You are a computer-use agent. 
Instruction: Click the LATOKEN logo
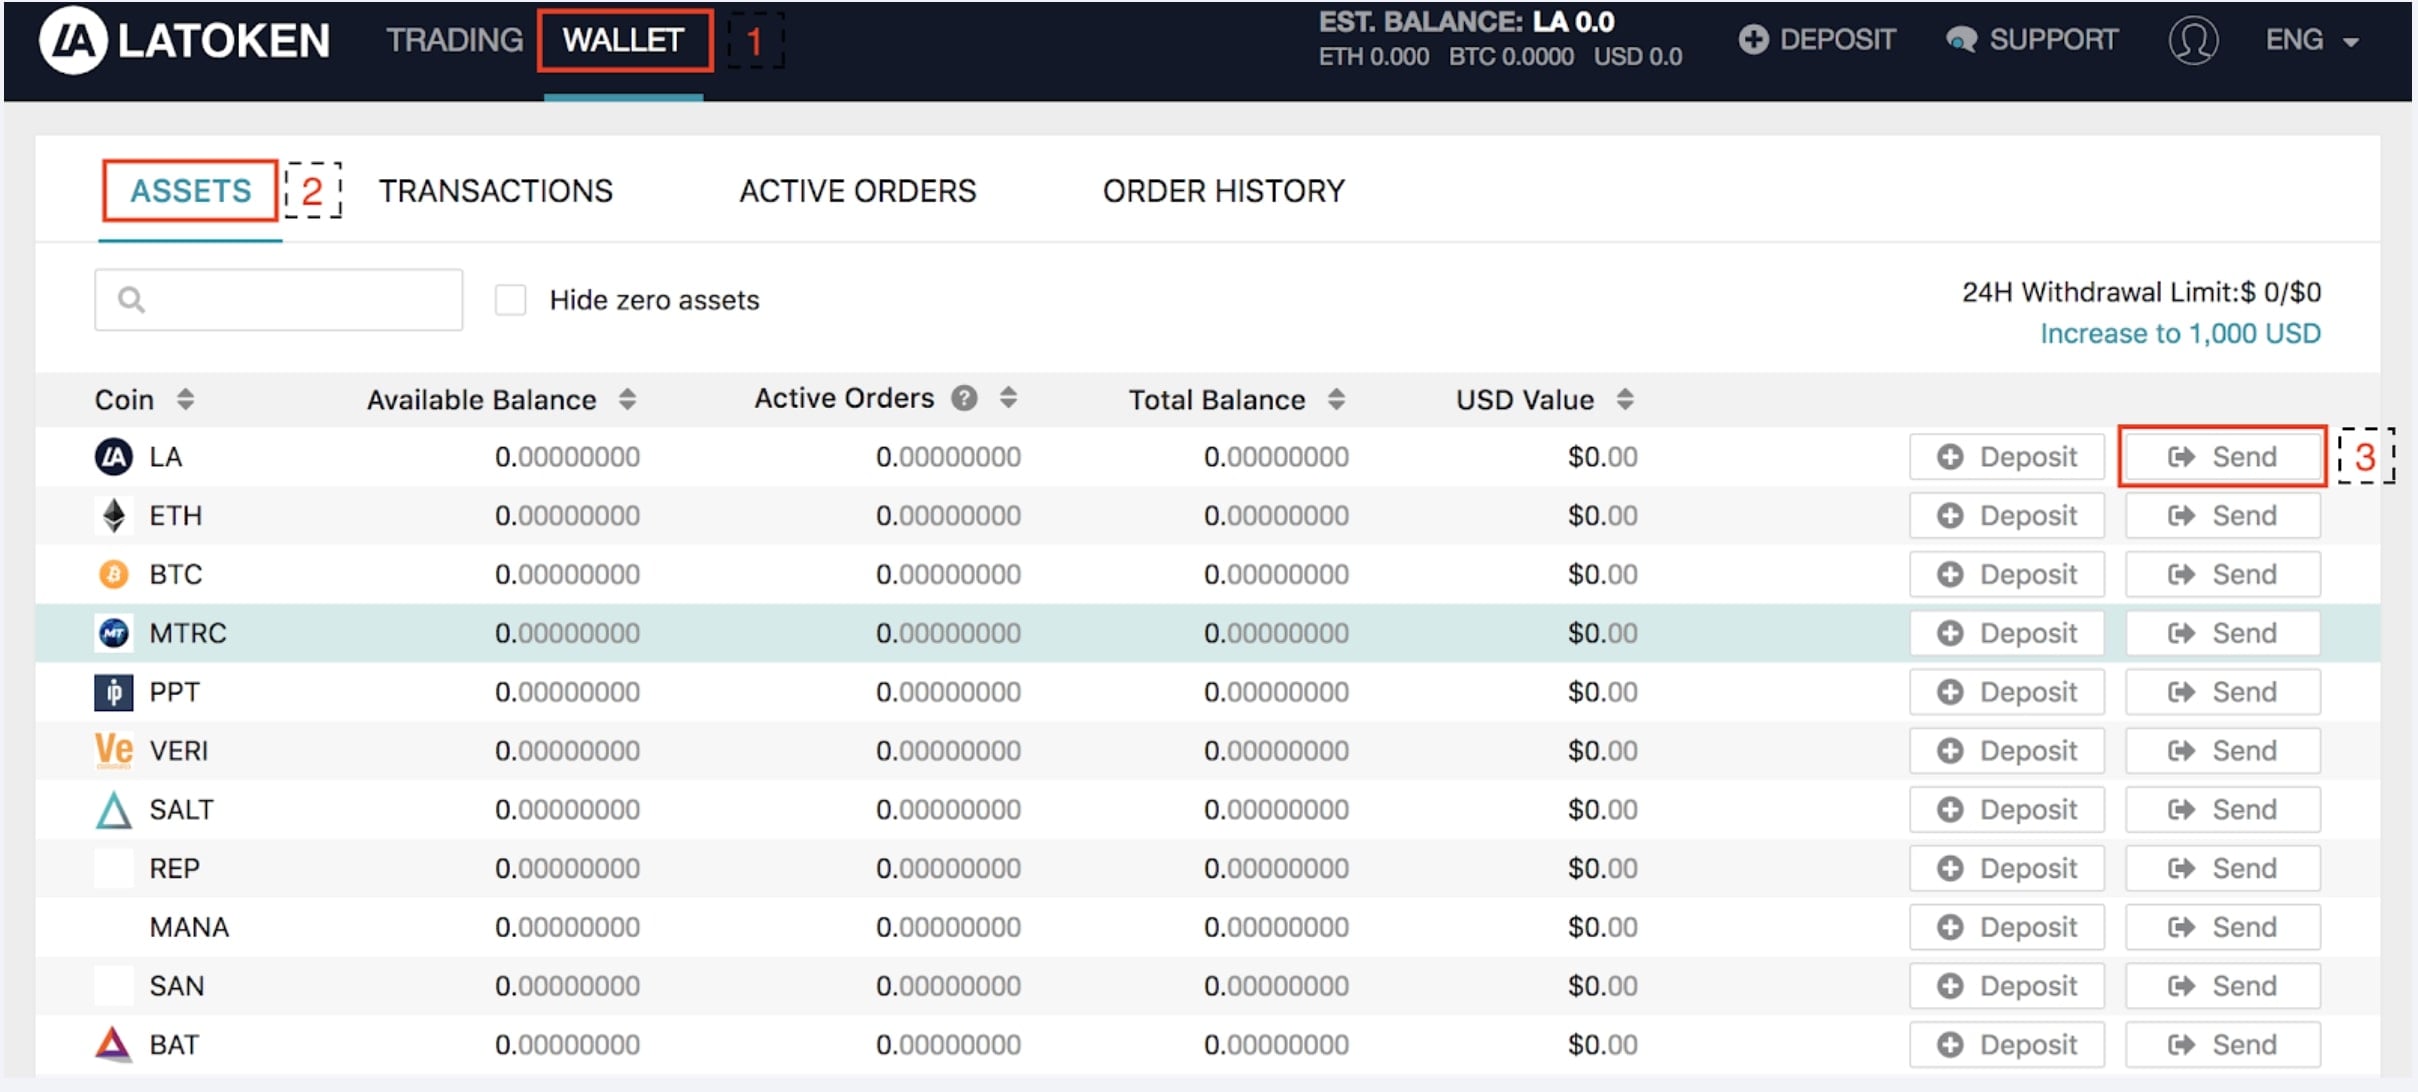coord(184,40)
